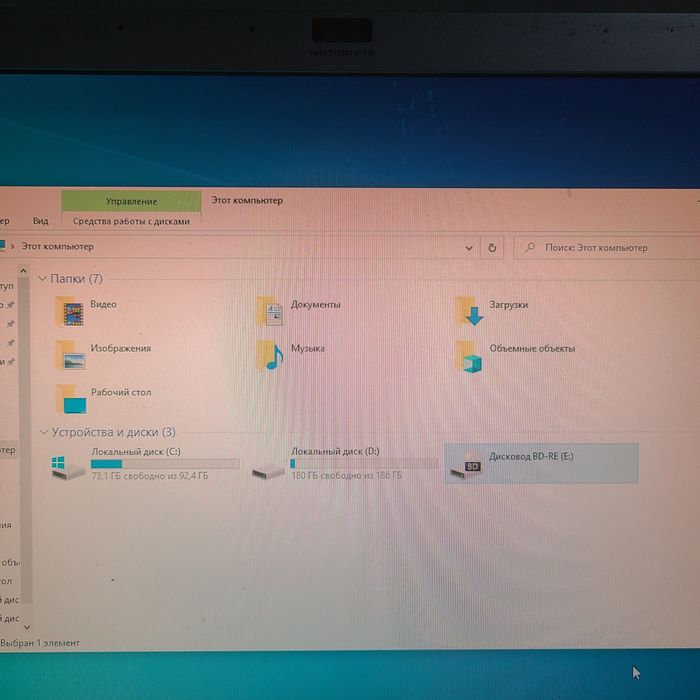This screenshot has height=700, width=700.
Task: Collapse the Устройства и диски (3) group
Action: (44, 432)
